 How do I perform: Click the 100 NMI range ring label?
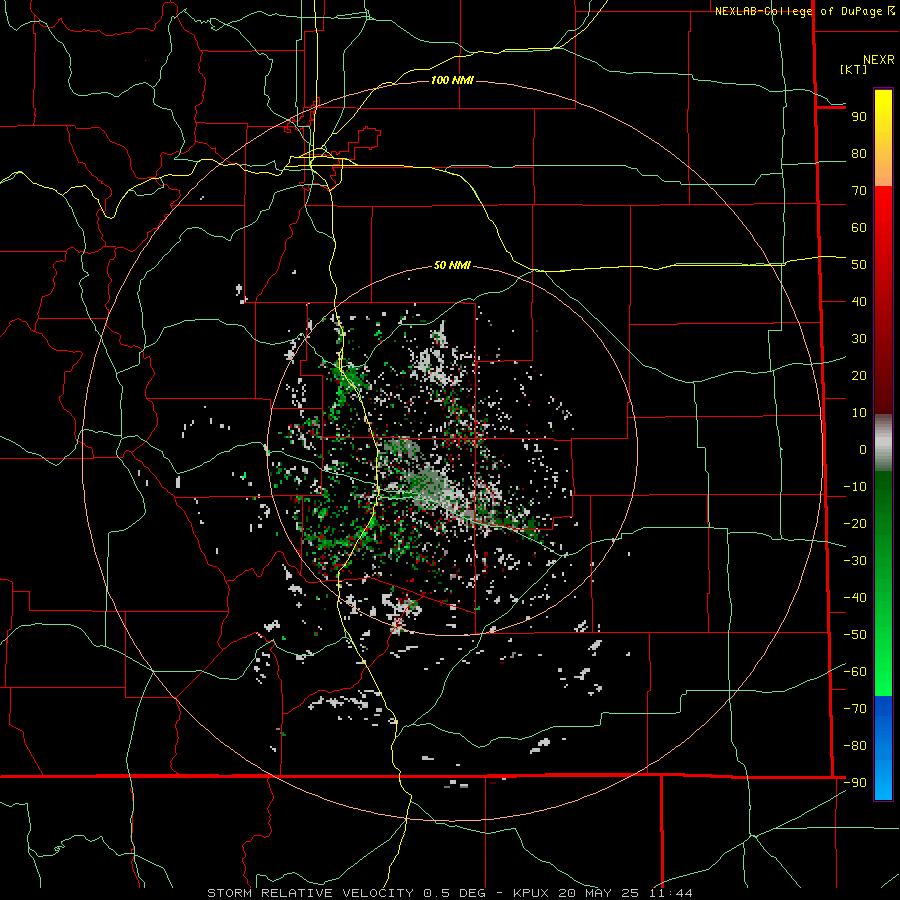pyautogui.click(x=452, y=80)
